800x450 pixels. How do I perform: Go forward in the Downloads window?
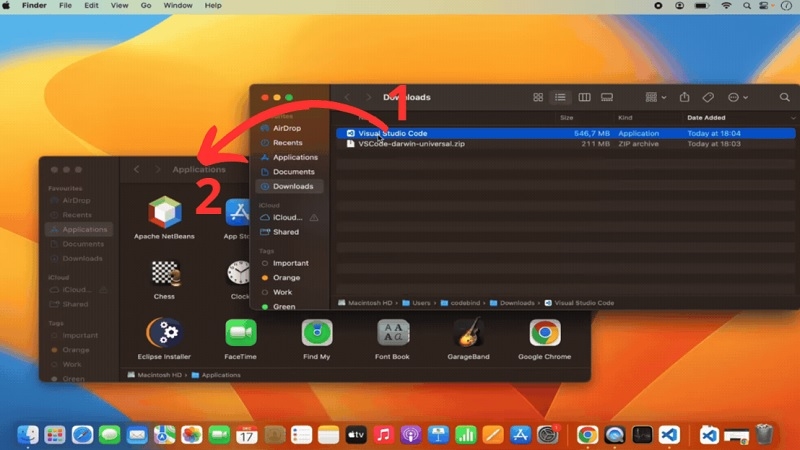coord(368,97)
